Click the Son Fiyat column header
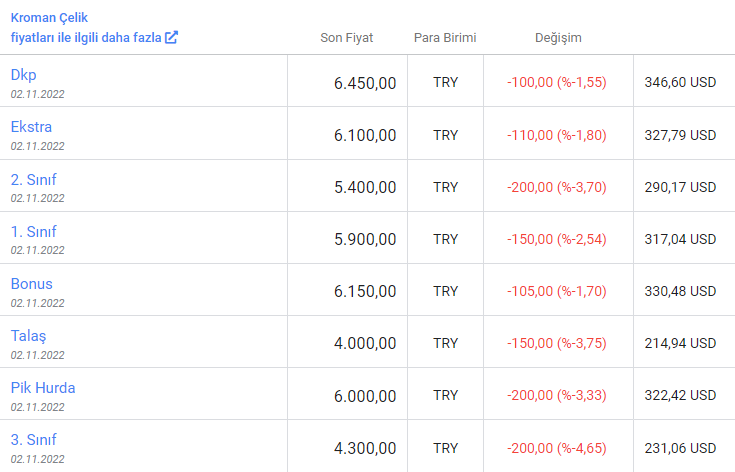 (346, 38)
